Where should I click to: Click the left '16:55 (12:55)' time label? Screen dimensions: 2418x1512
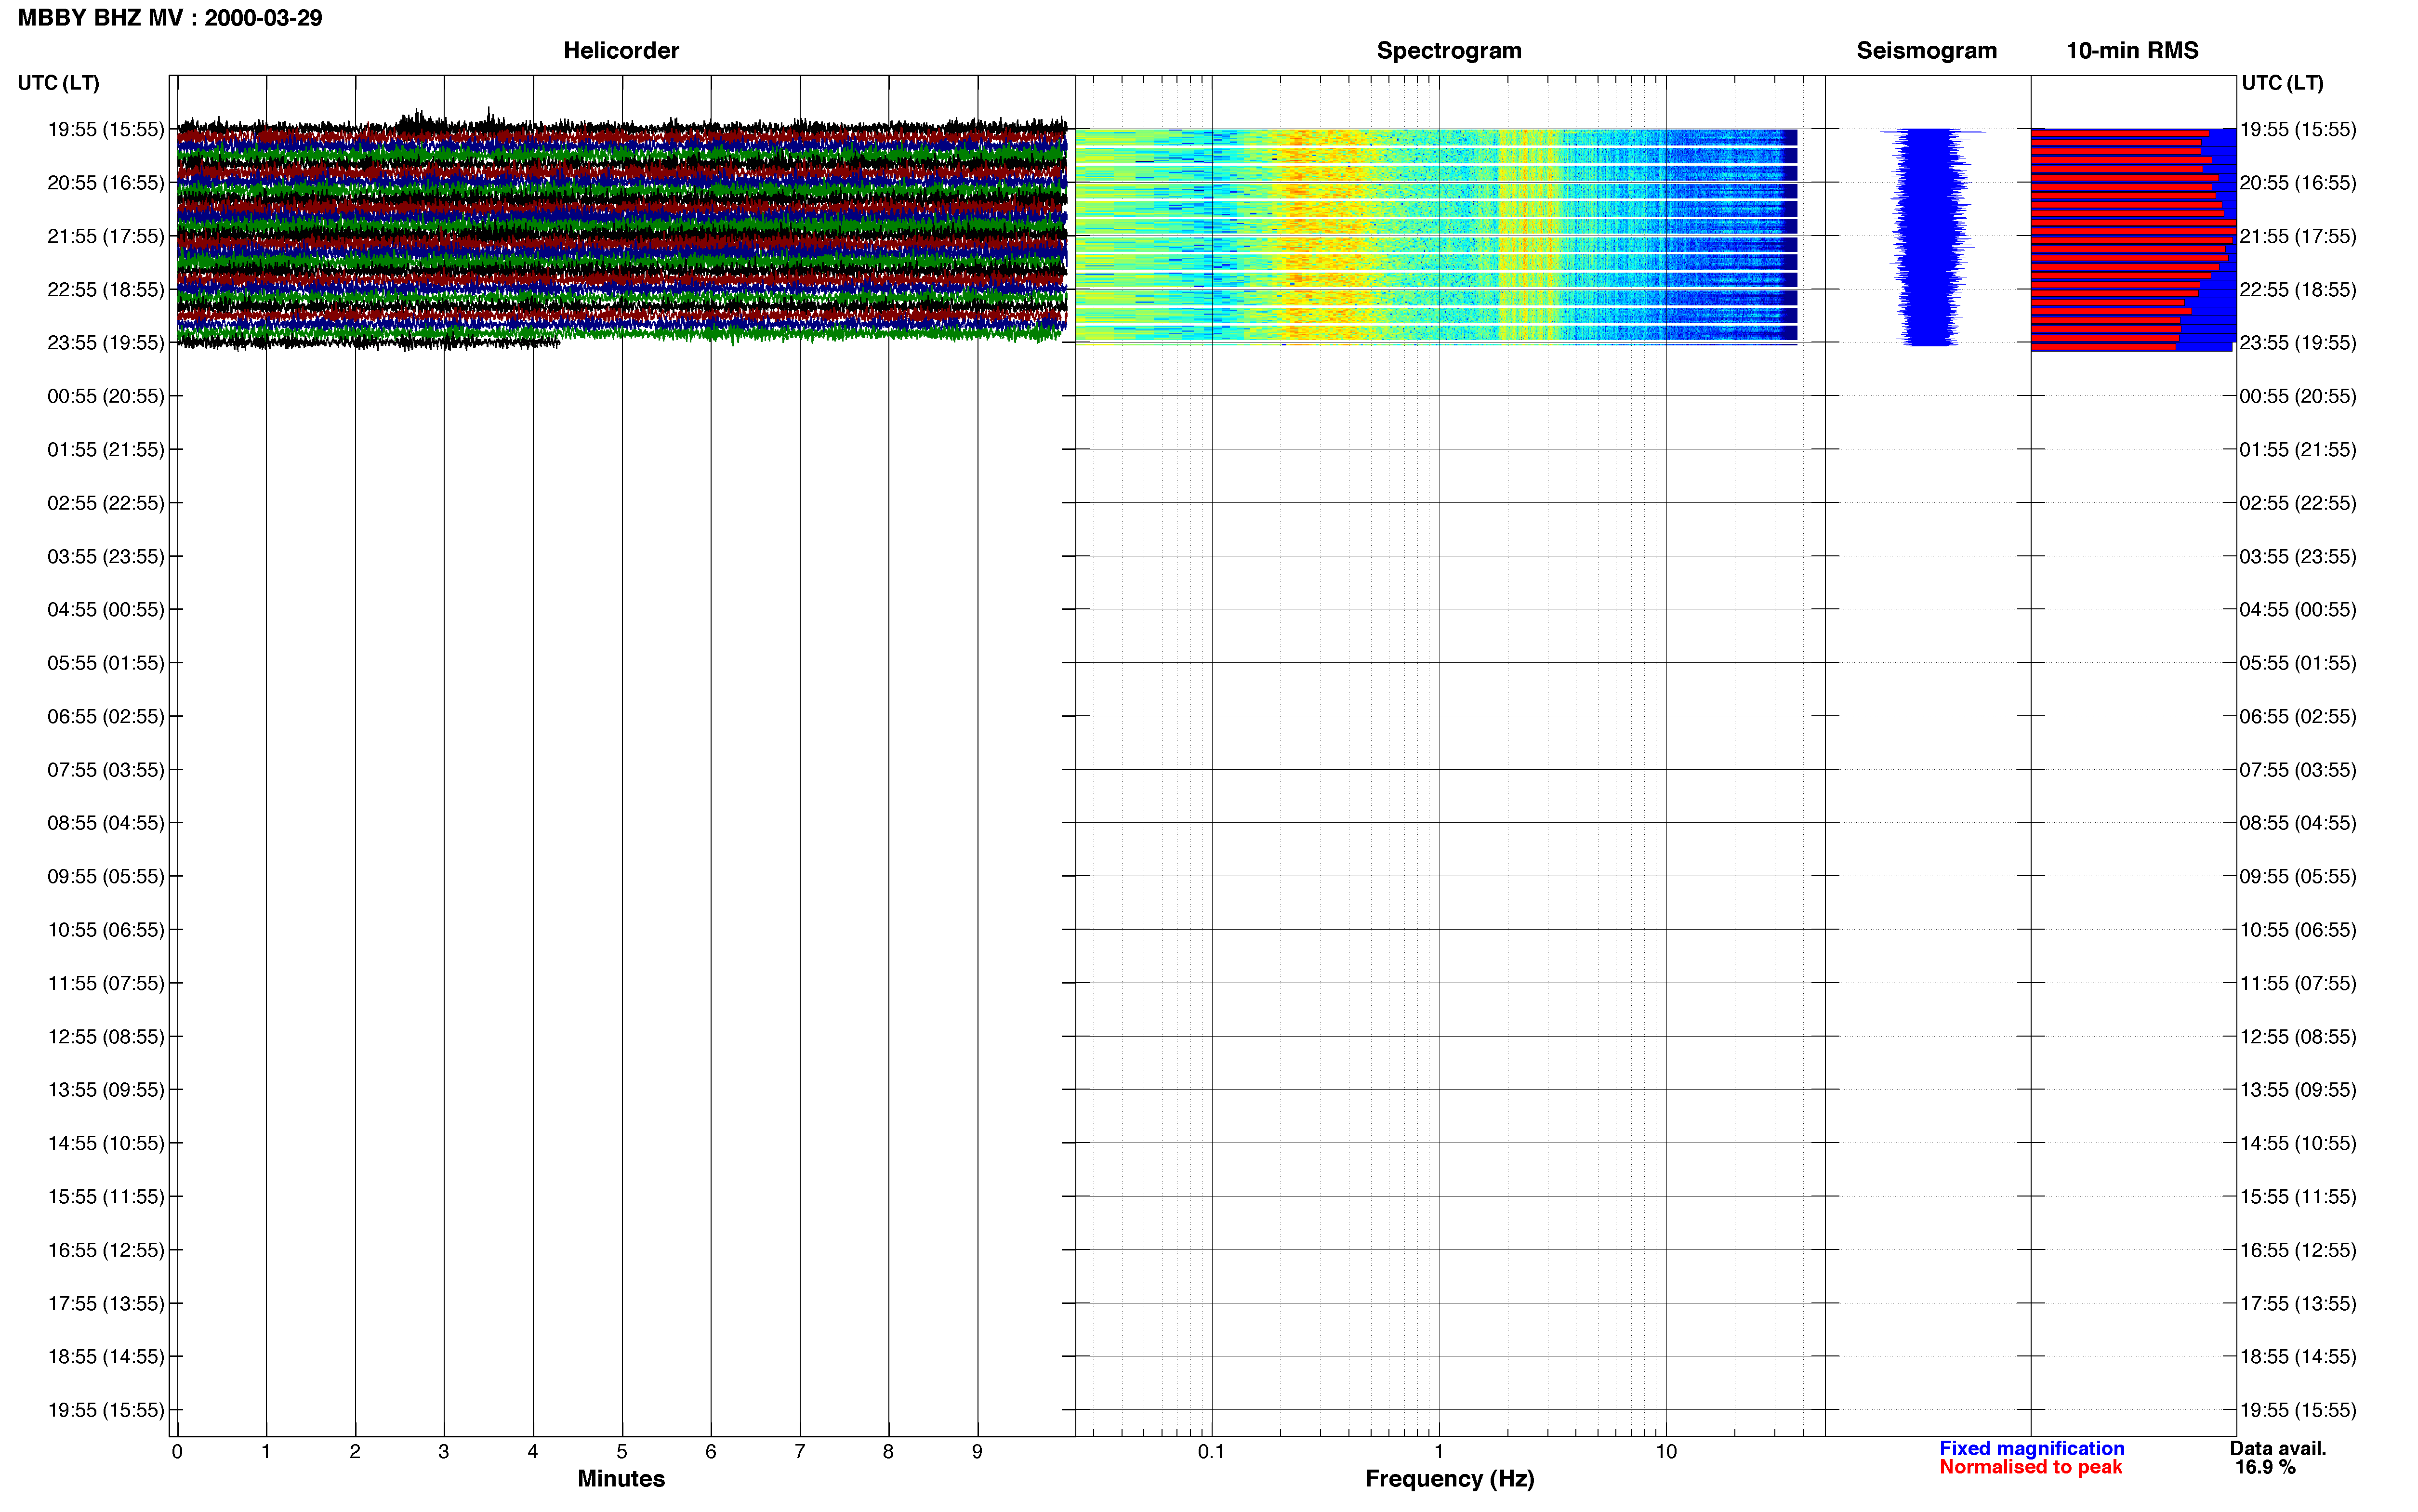tap(106, 1250)
